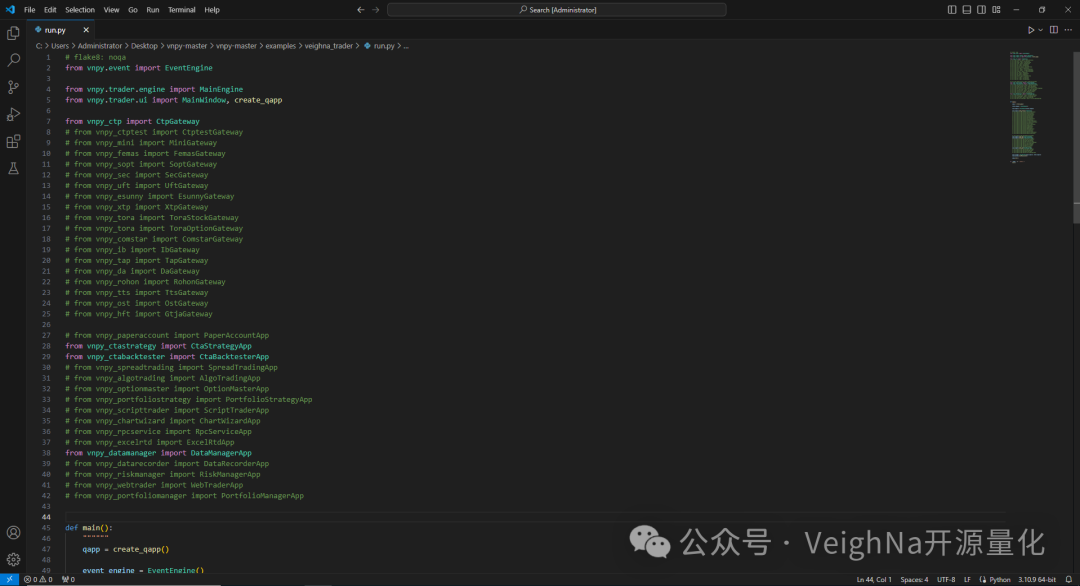The image size is (1080, 586).
Task: Expand the veighna_trader breadcrumb folder
Action: [x=331, y=46]
